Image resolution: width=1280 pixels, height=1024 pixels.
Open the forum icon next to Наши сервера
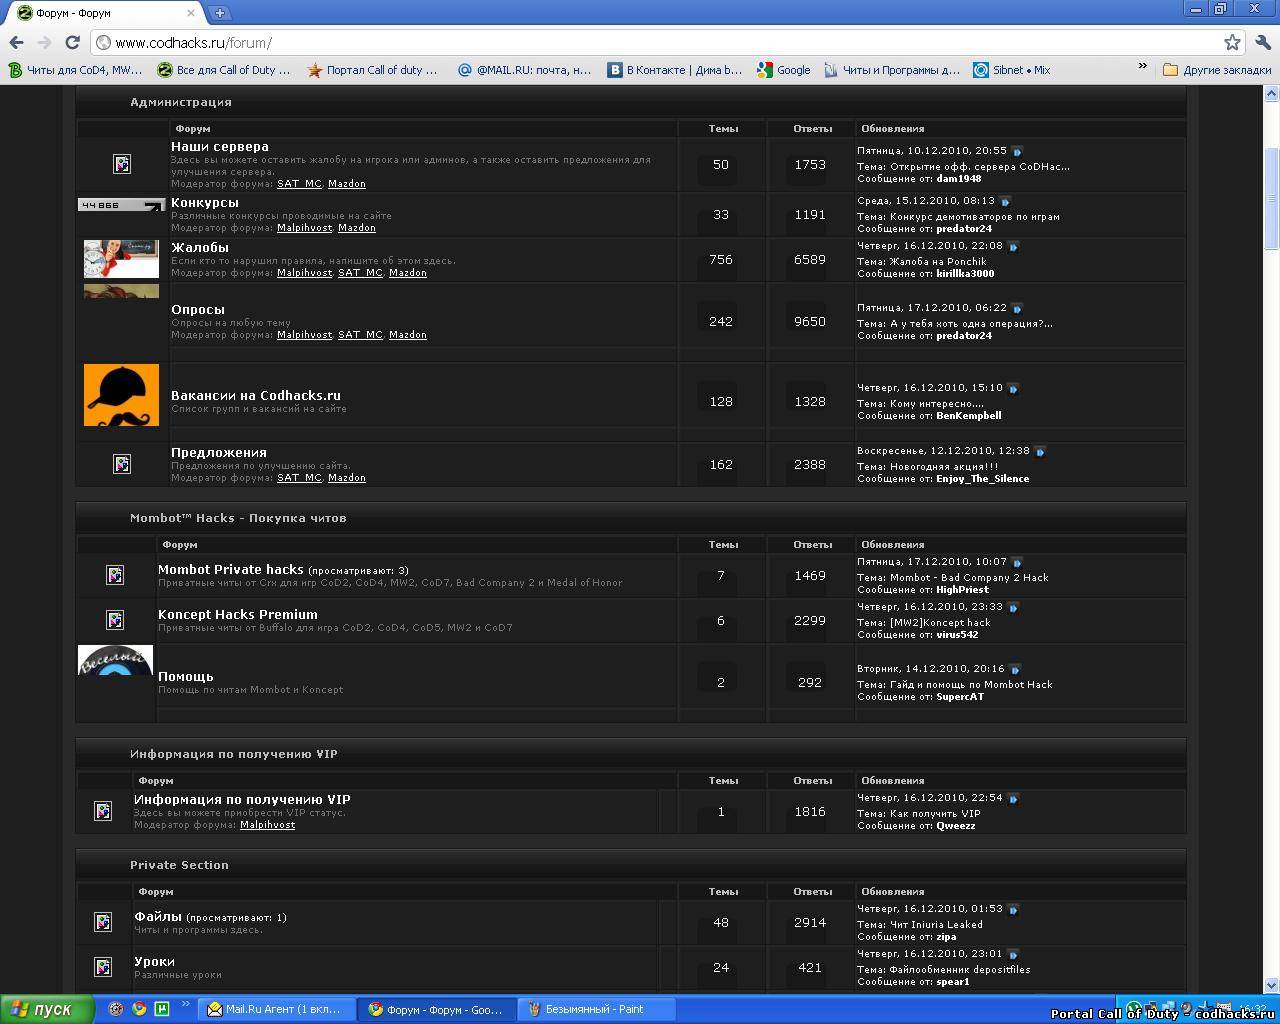coord(122,164)
